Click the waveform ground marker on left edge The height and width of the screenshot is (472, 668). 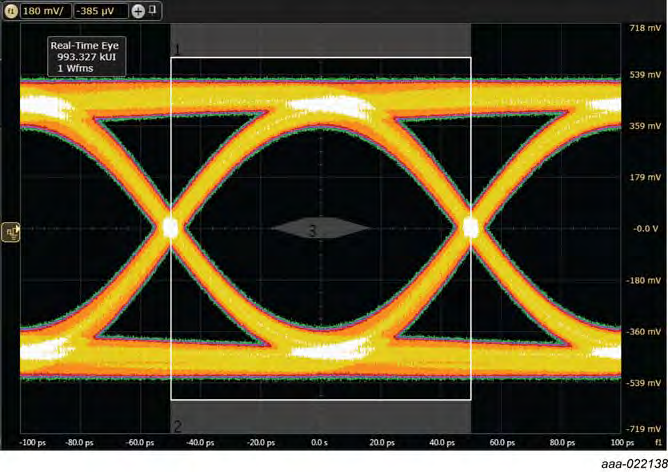tap(12, 232)
